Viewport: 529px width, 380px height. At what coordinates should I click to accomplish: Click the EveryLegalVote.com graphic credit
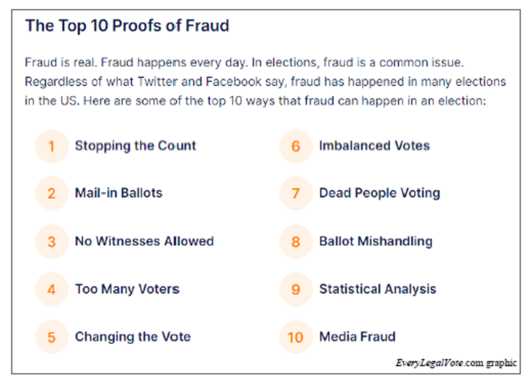(x=456, y=363)
